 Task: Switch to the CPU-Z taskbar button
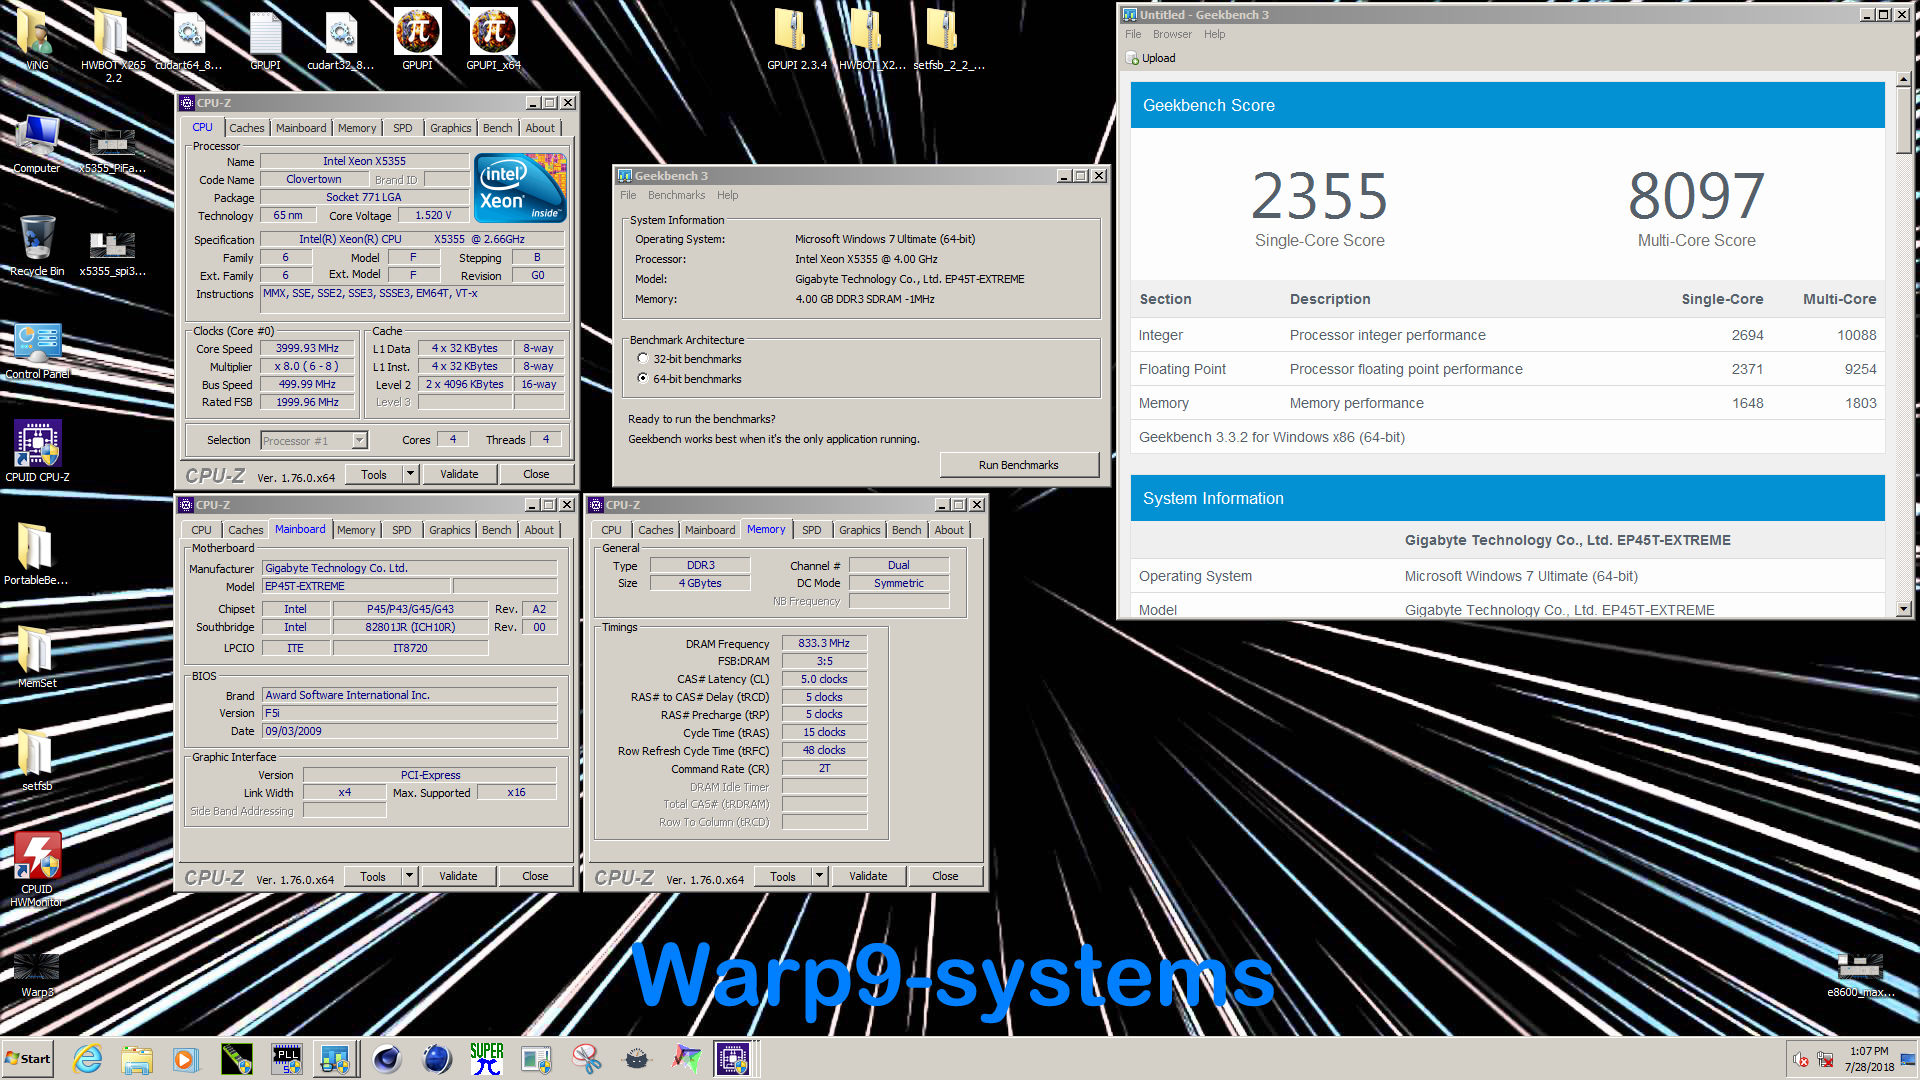click(733, 1059)
